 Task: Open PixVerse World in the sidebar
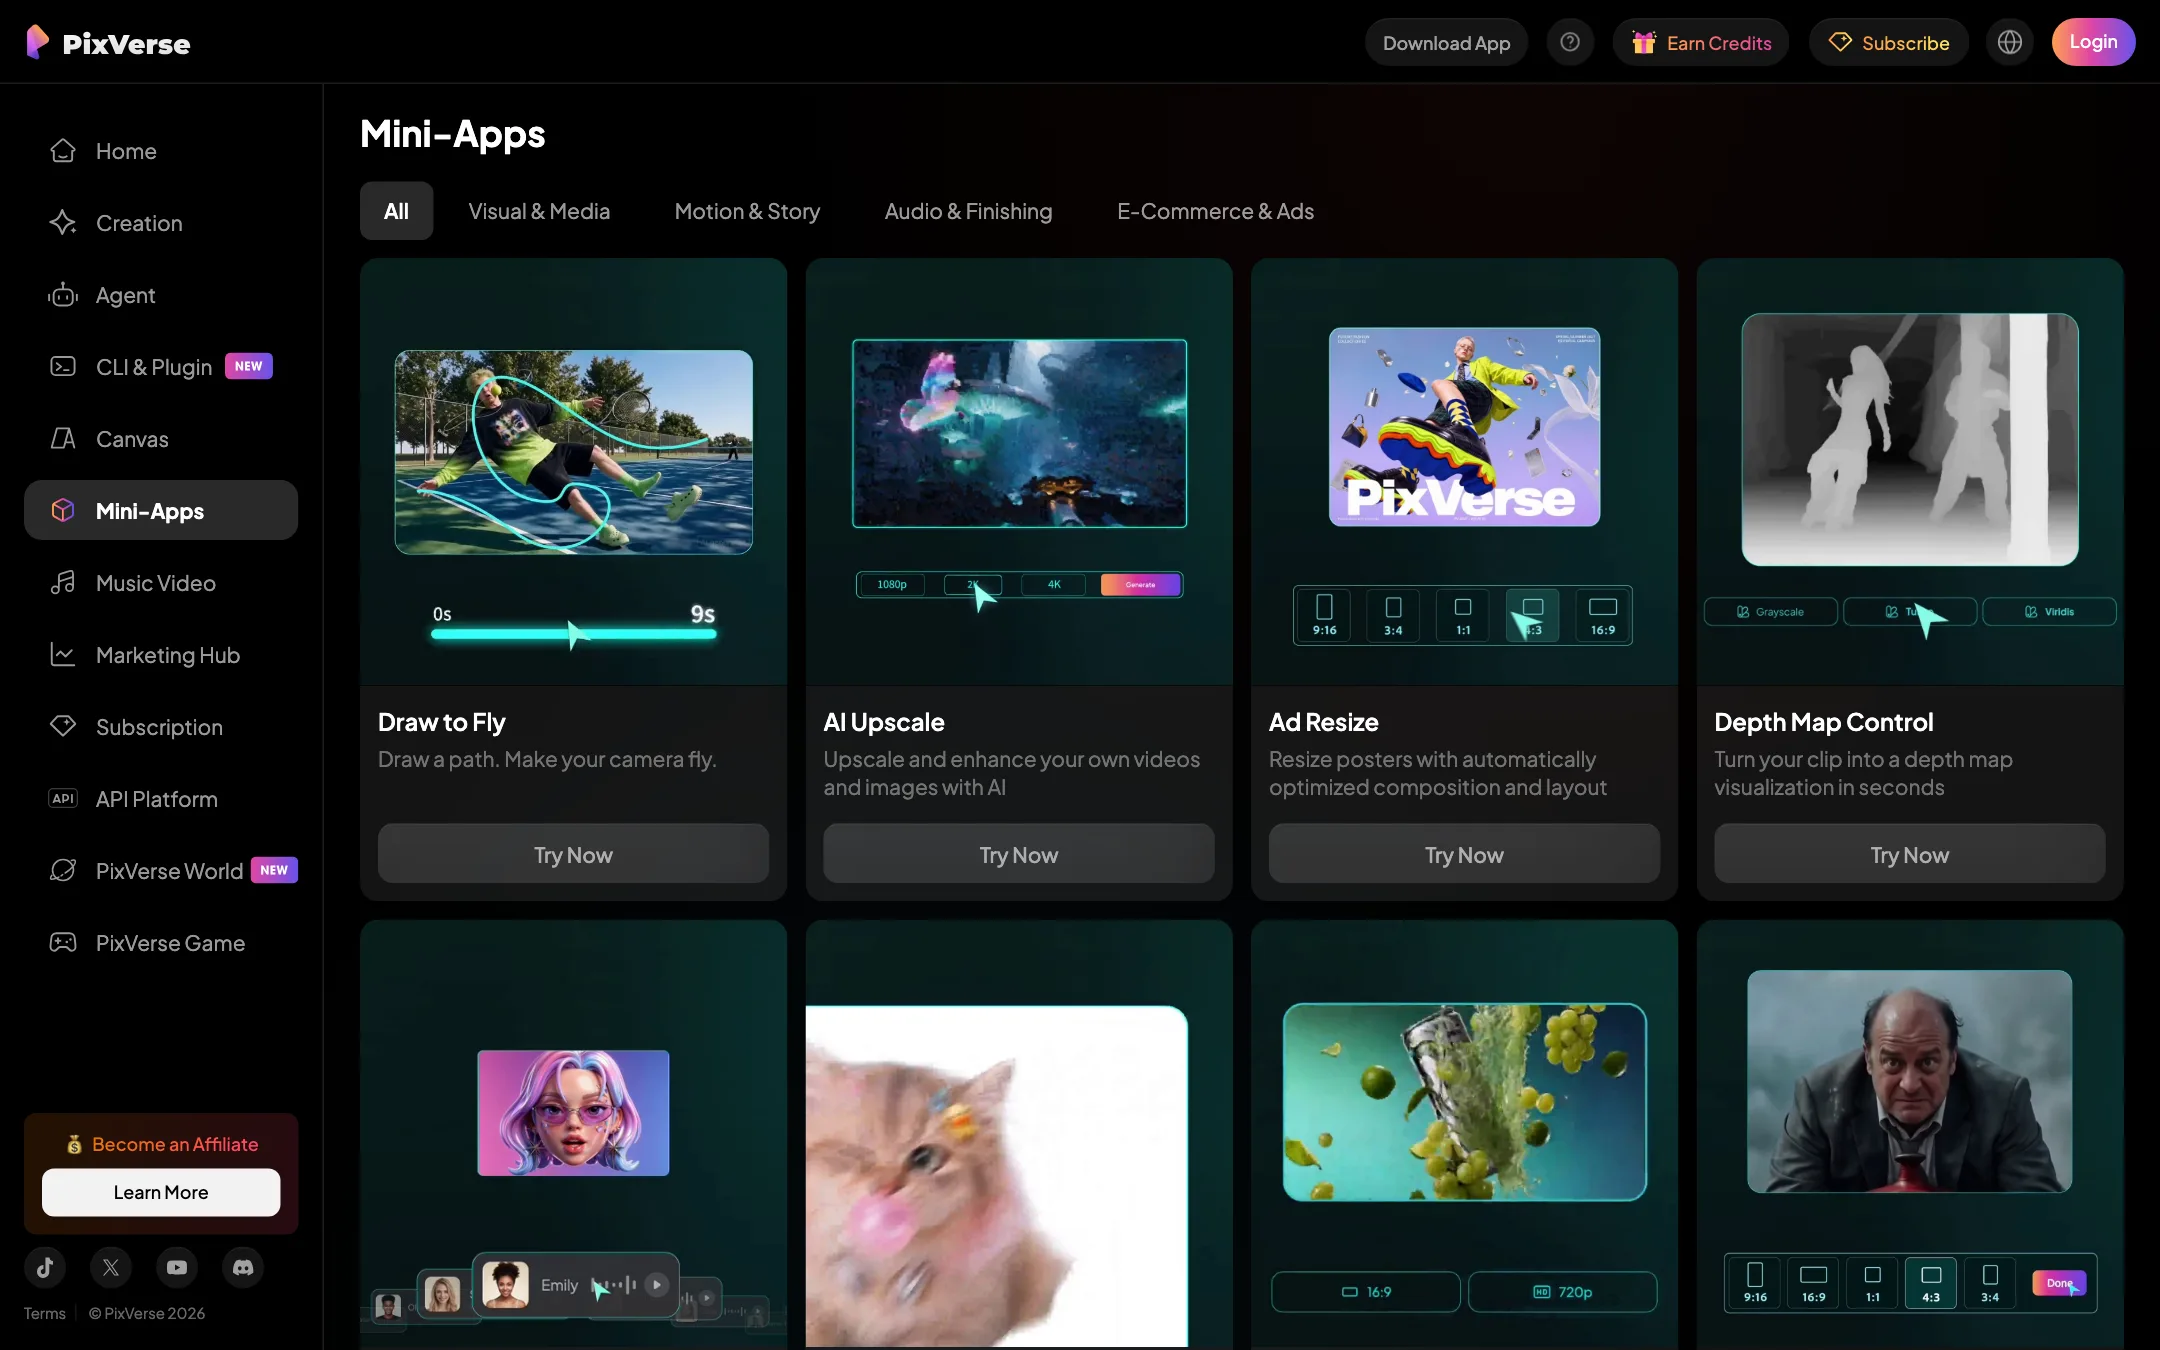(x=160, y=871)
